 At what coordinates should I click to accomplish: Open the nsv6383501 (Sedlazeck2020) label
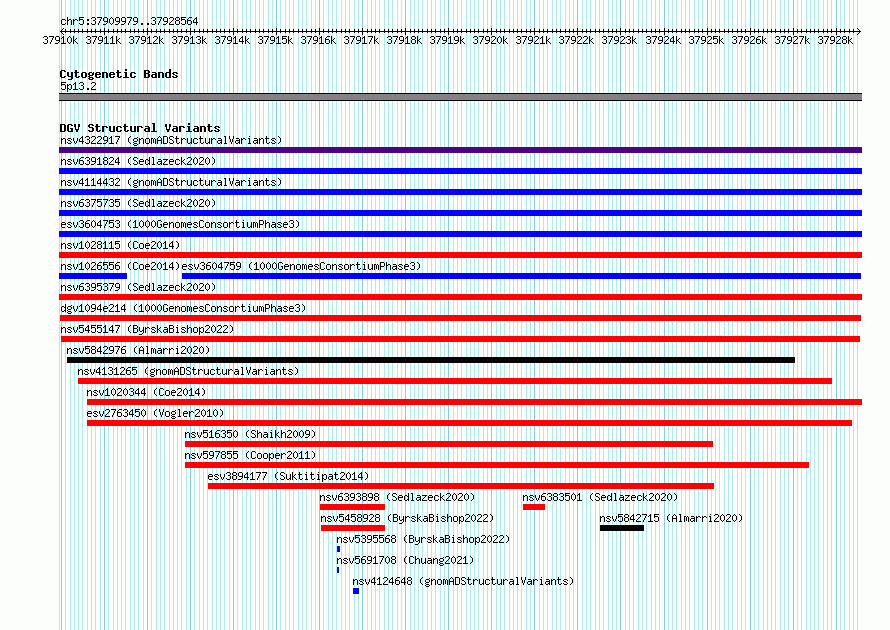click(x=600, y=497)
